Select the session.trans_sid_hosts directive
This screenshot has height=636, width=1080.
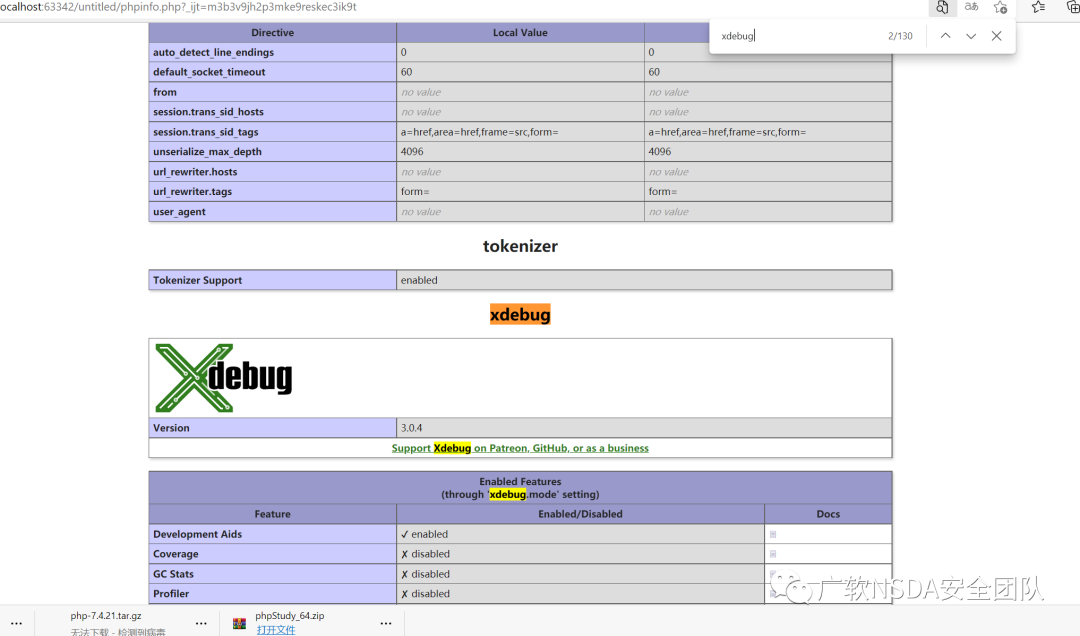coord(208,112)
